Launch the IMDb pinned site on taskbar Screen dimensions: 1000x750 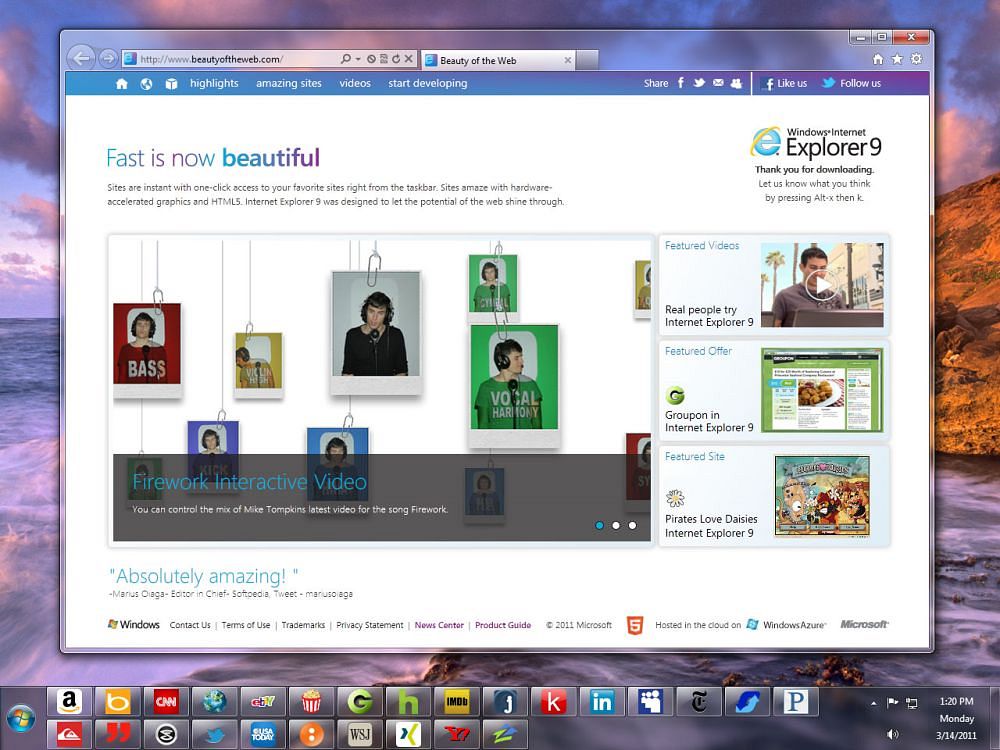click(x=457, y=702)
